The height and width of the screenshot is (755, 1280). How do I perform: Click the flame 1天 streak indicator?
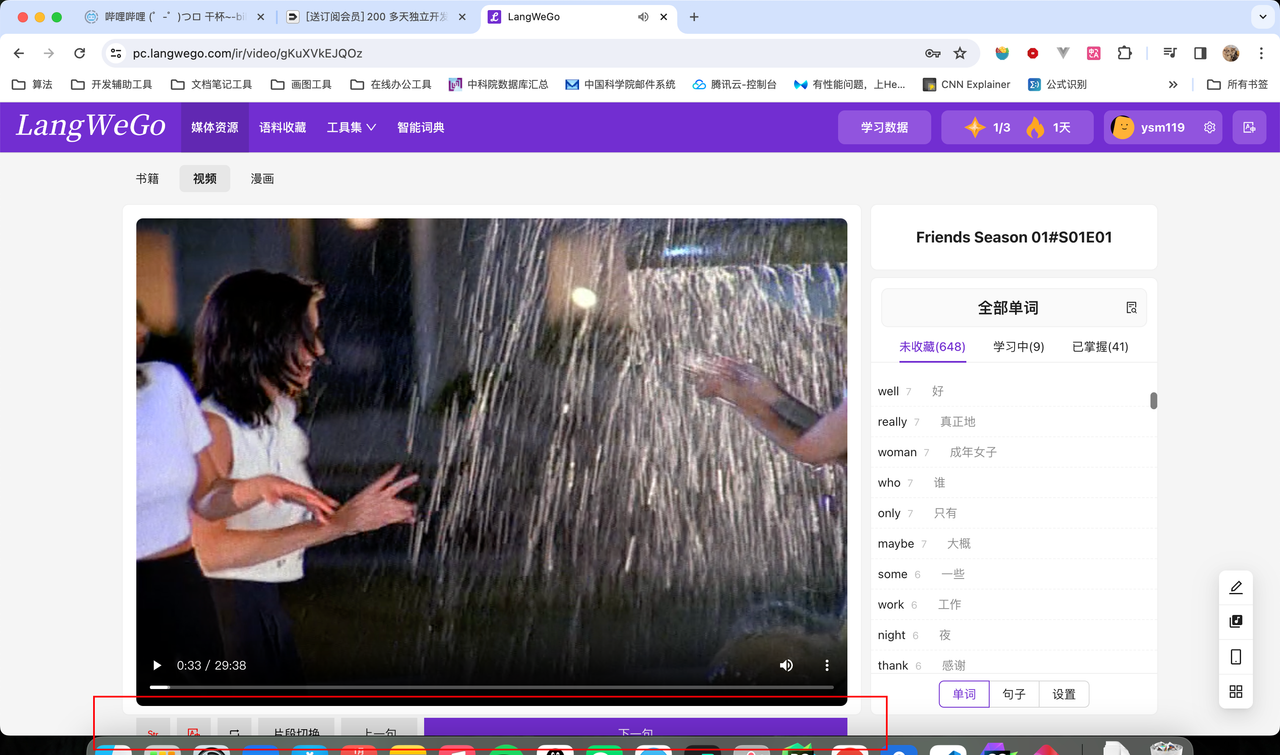(1047, 127)
